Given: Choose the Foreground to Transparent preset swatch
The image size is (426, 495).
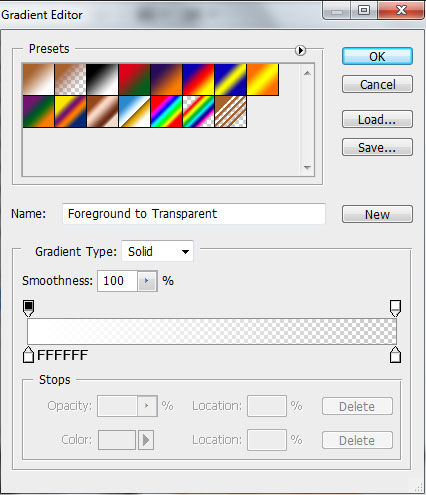Looking at the screenshot, I should (x=70, y=79).
